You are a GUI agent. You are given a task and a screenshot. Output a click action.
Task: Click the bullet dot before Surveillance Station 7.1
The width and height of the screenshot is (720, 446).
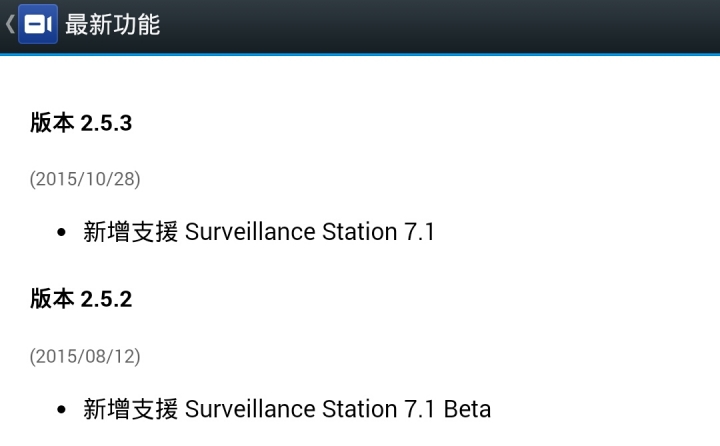coord(62,232)
